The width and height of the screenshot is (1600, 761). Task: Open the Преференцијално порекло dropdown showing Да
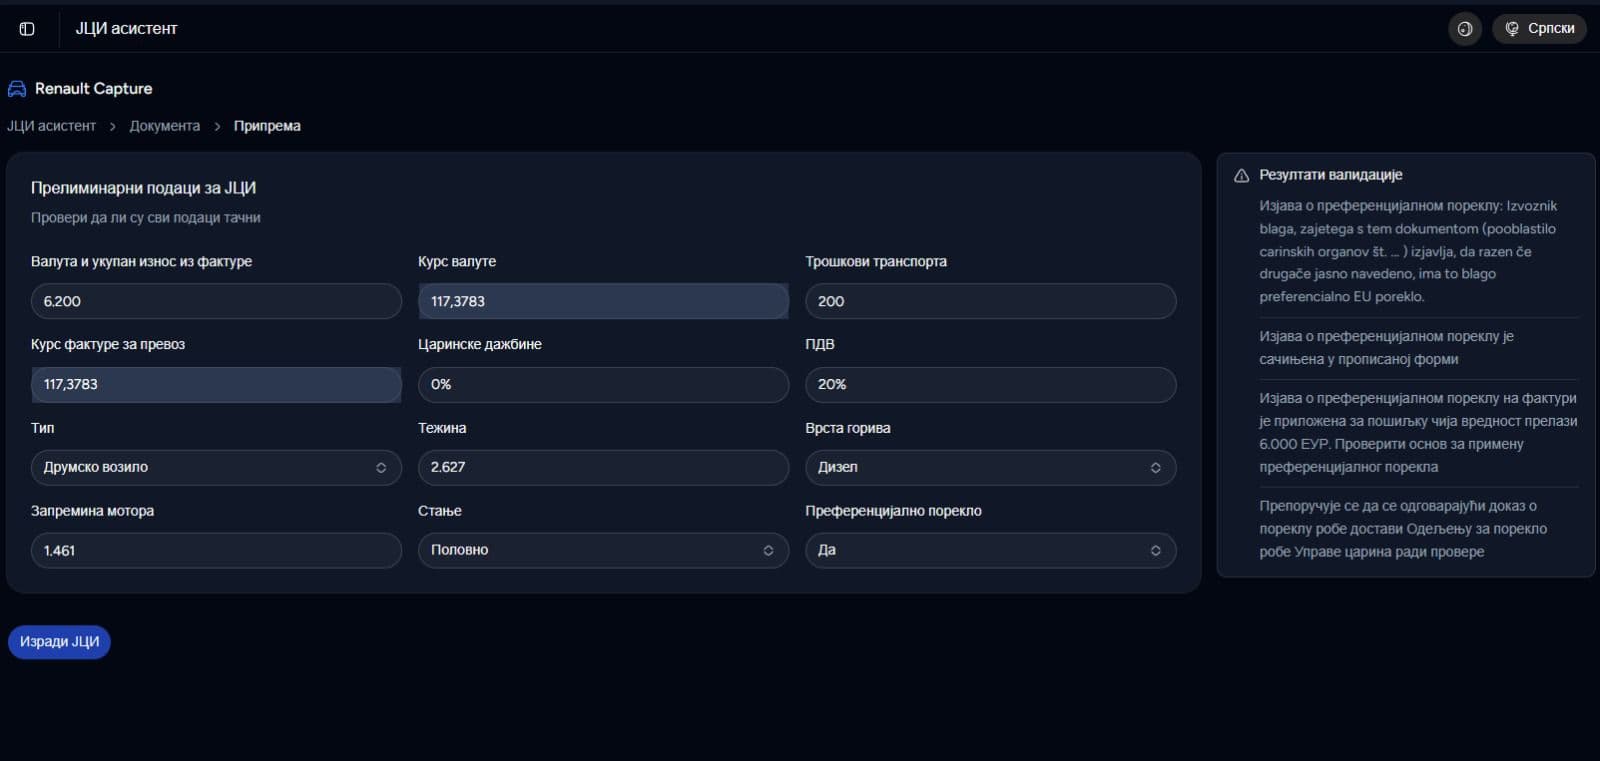pyautogui.click(x=990, y=551)
